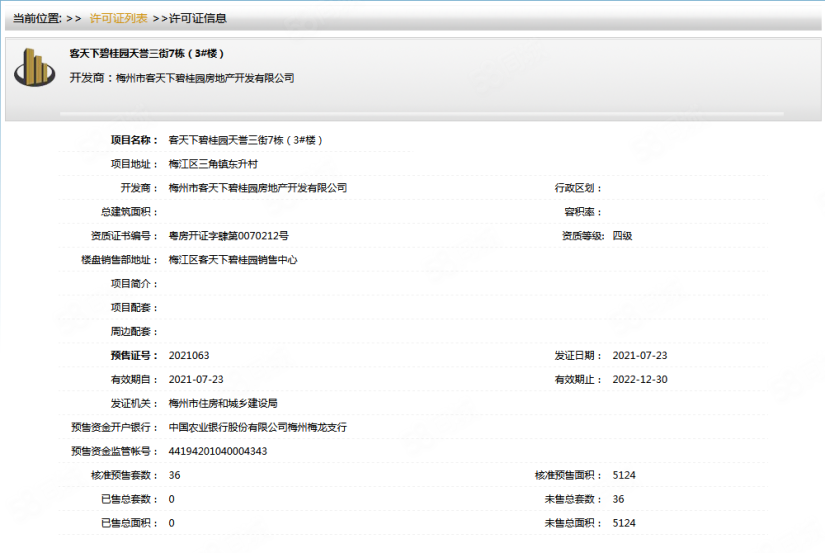Click the presale permit number 2021063

point(189,355)
